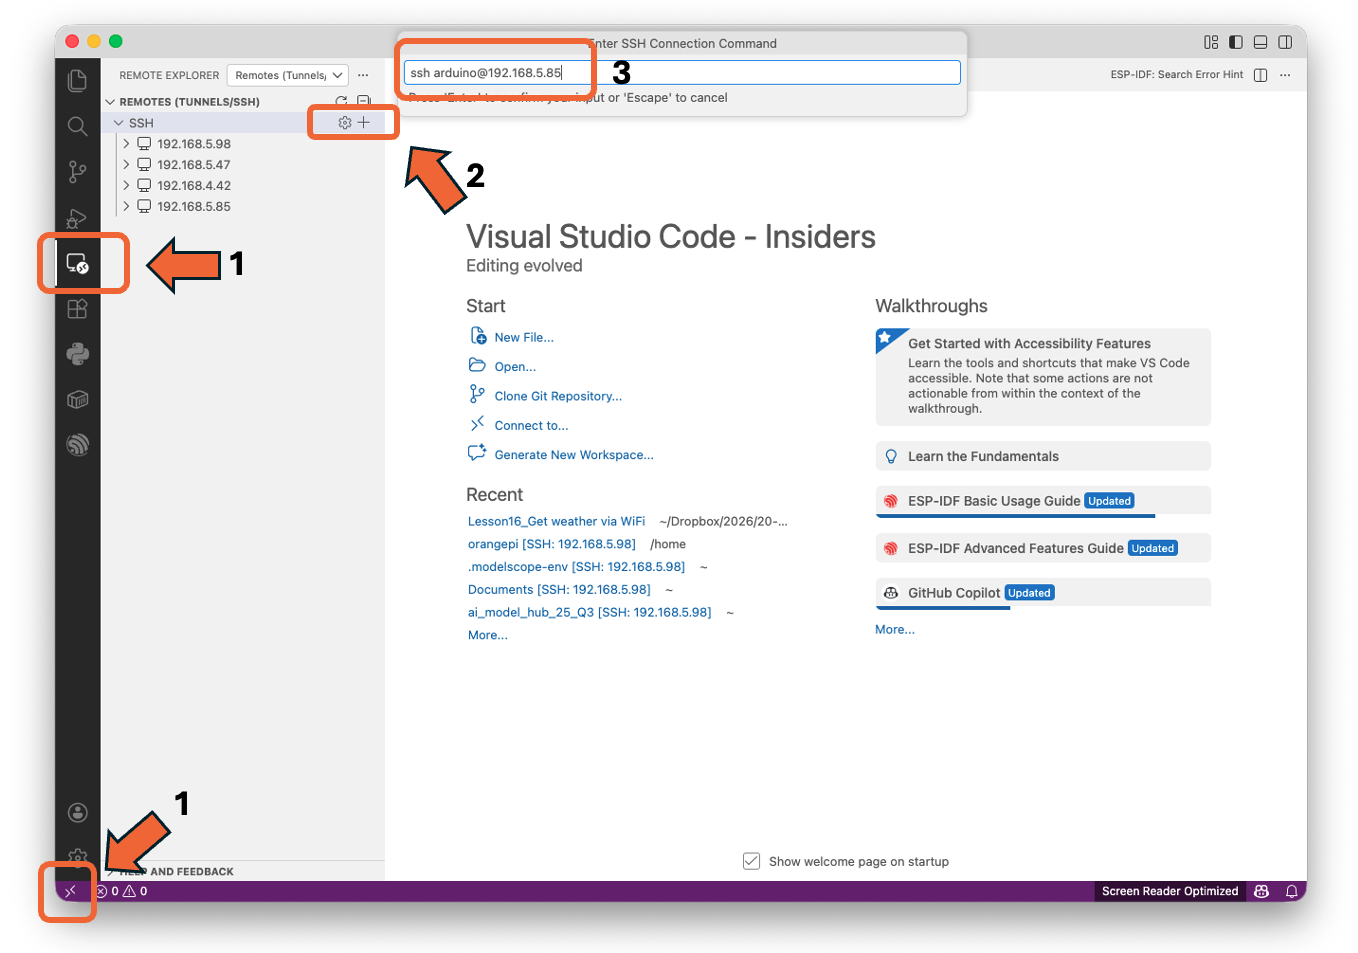Collapse all in Remotes view
Screen dimensions: 1358x953
pyautogui.click(x=364, y=101)
